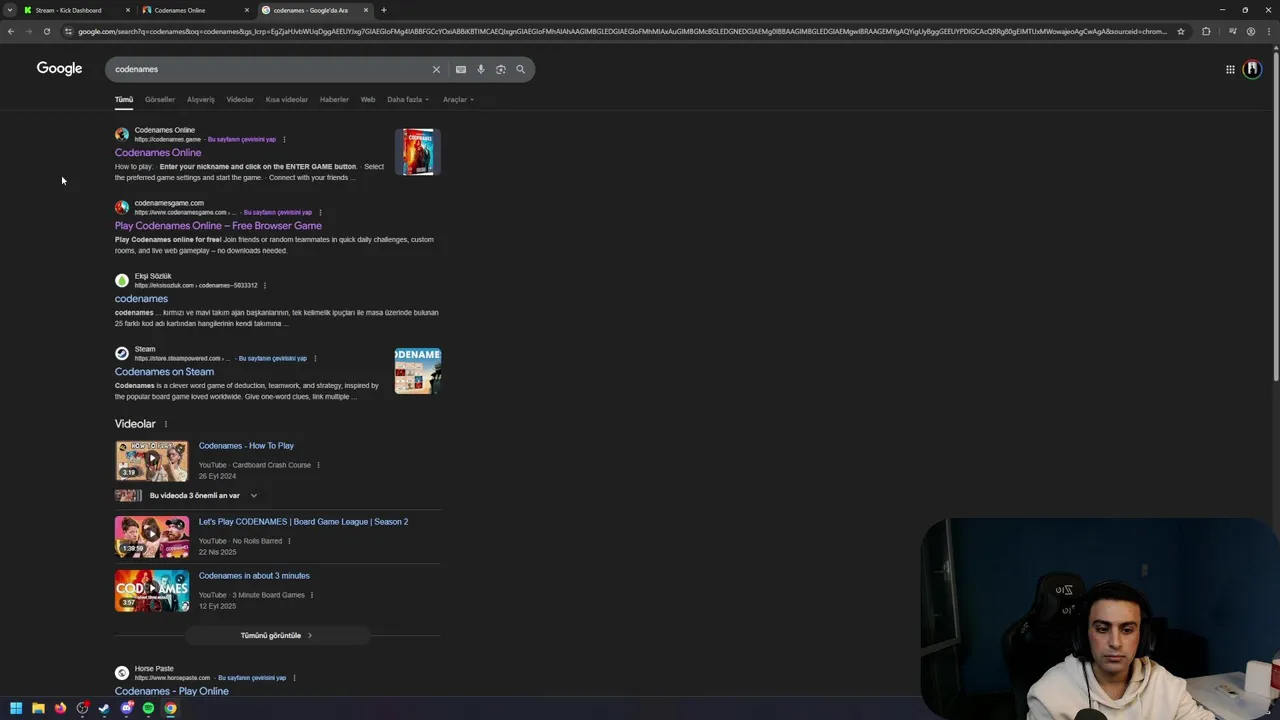The height and width of the screenshot is (720, 1280).
Task: Open the tab search dropdown arrow
Action: click(10, 10)
